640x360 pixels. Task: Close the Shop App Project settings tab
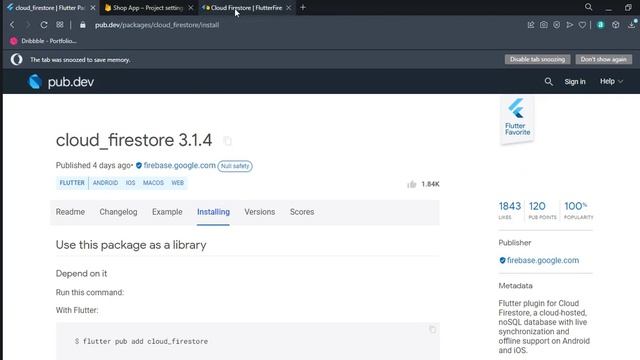(191, 8)
